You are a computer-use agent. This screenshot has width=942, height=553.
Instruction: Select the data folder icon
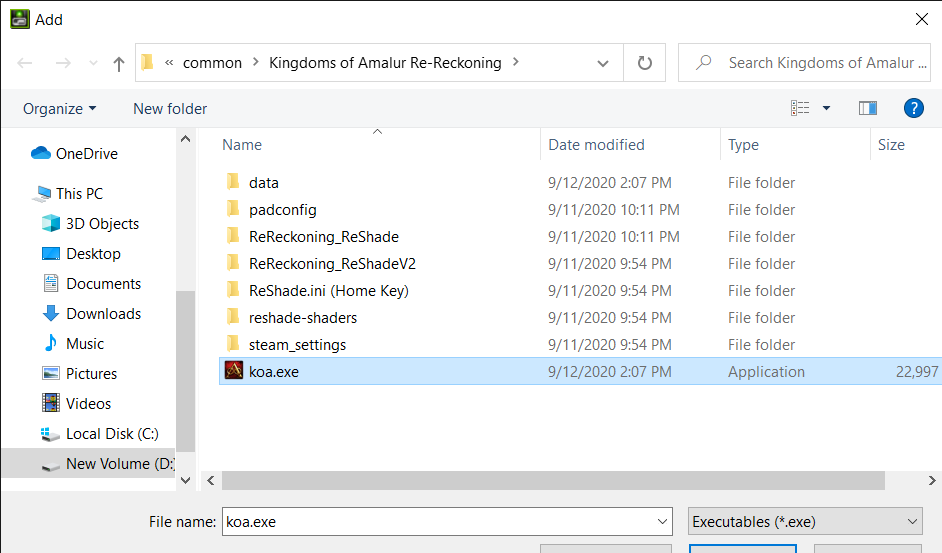coord(233,182)
